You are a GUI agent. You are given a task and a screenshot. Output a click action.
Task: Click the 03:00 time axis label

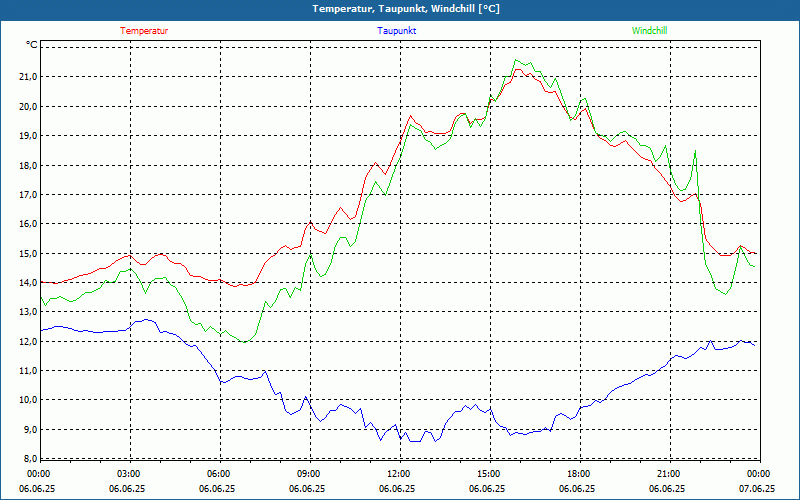(129, 474)
